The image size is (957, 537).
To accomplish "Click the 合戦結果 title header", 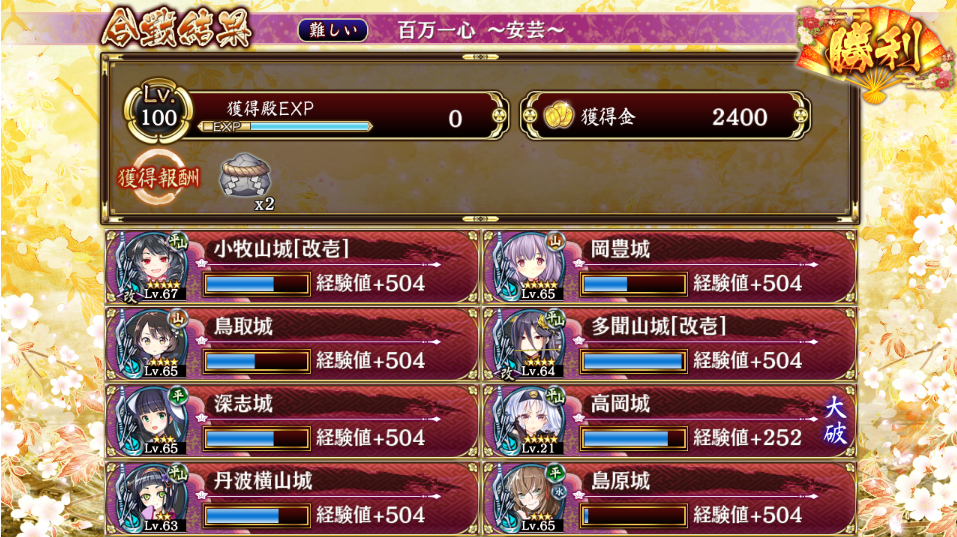I will [x=176, y=27].
